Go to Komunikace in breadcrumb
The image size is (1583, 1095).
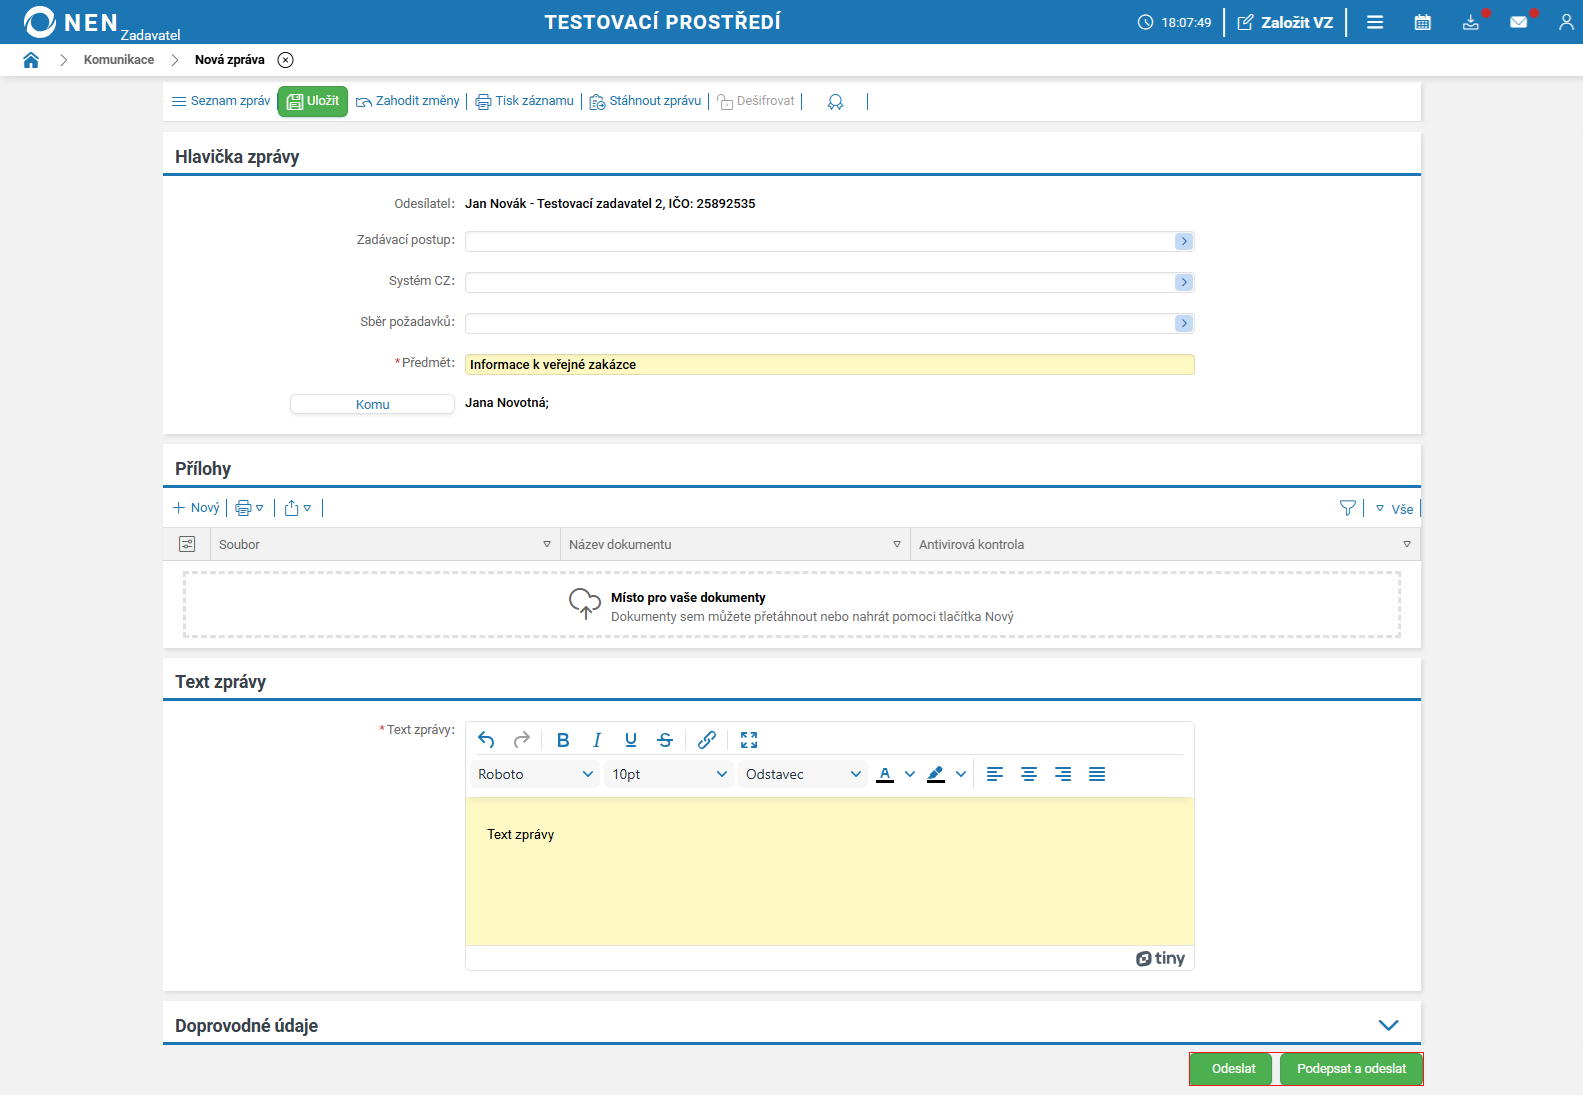point(119,60)
